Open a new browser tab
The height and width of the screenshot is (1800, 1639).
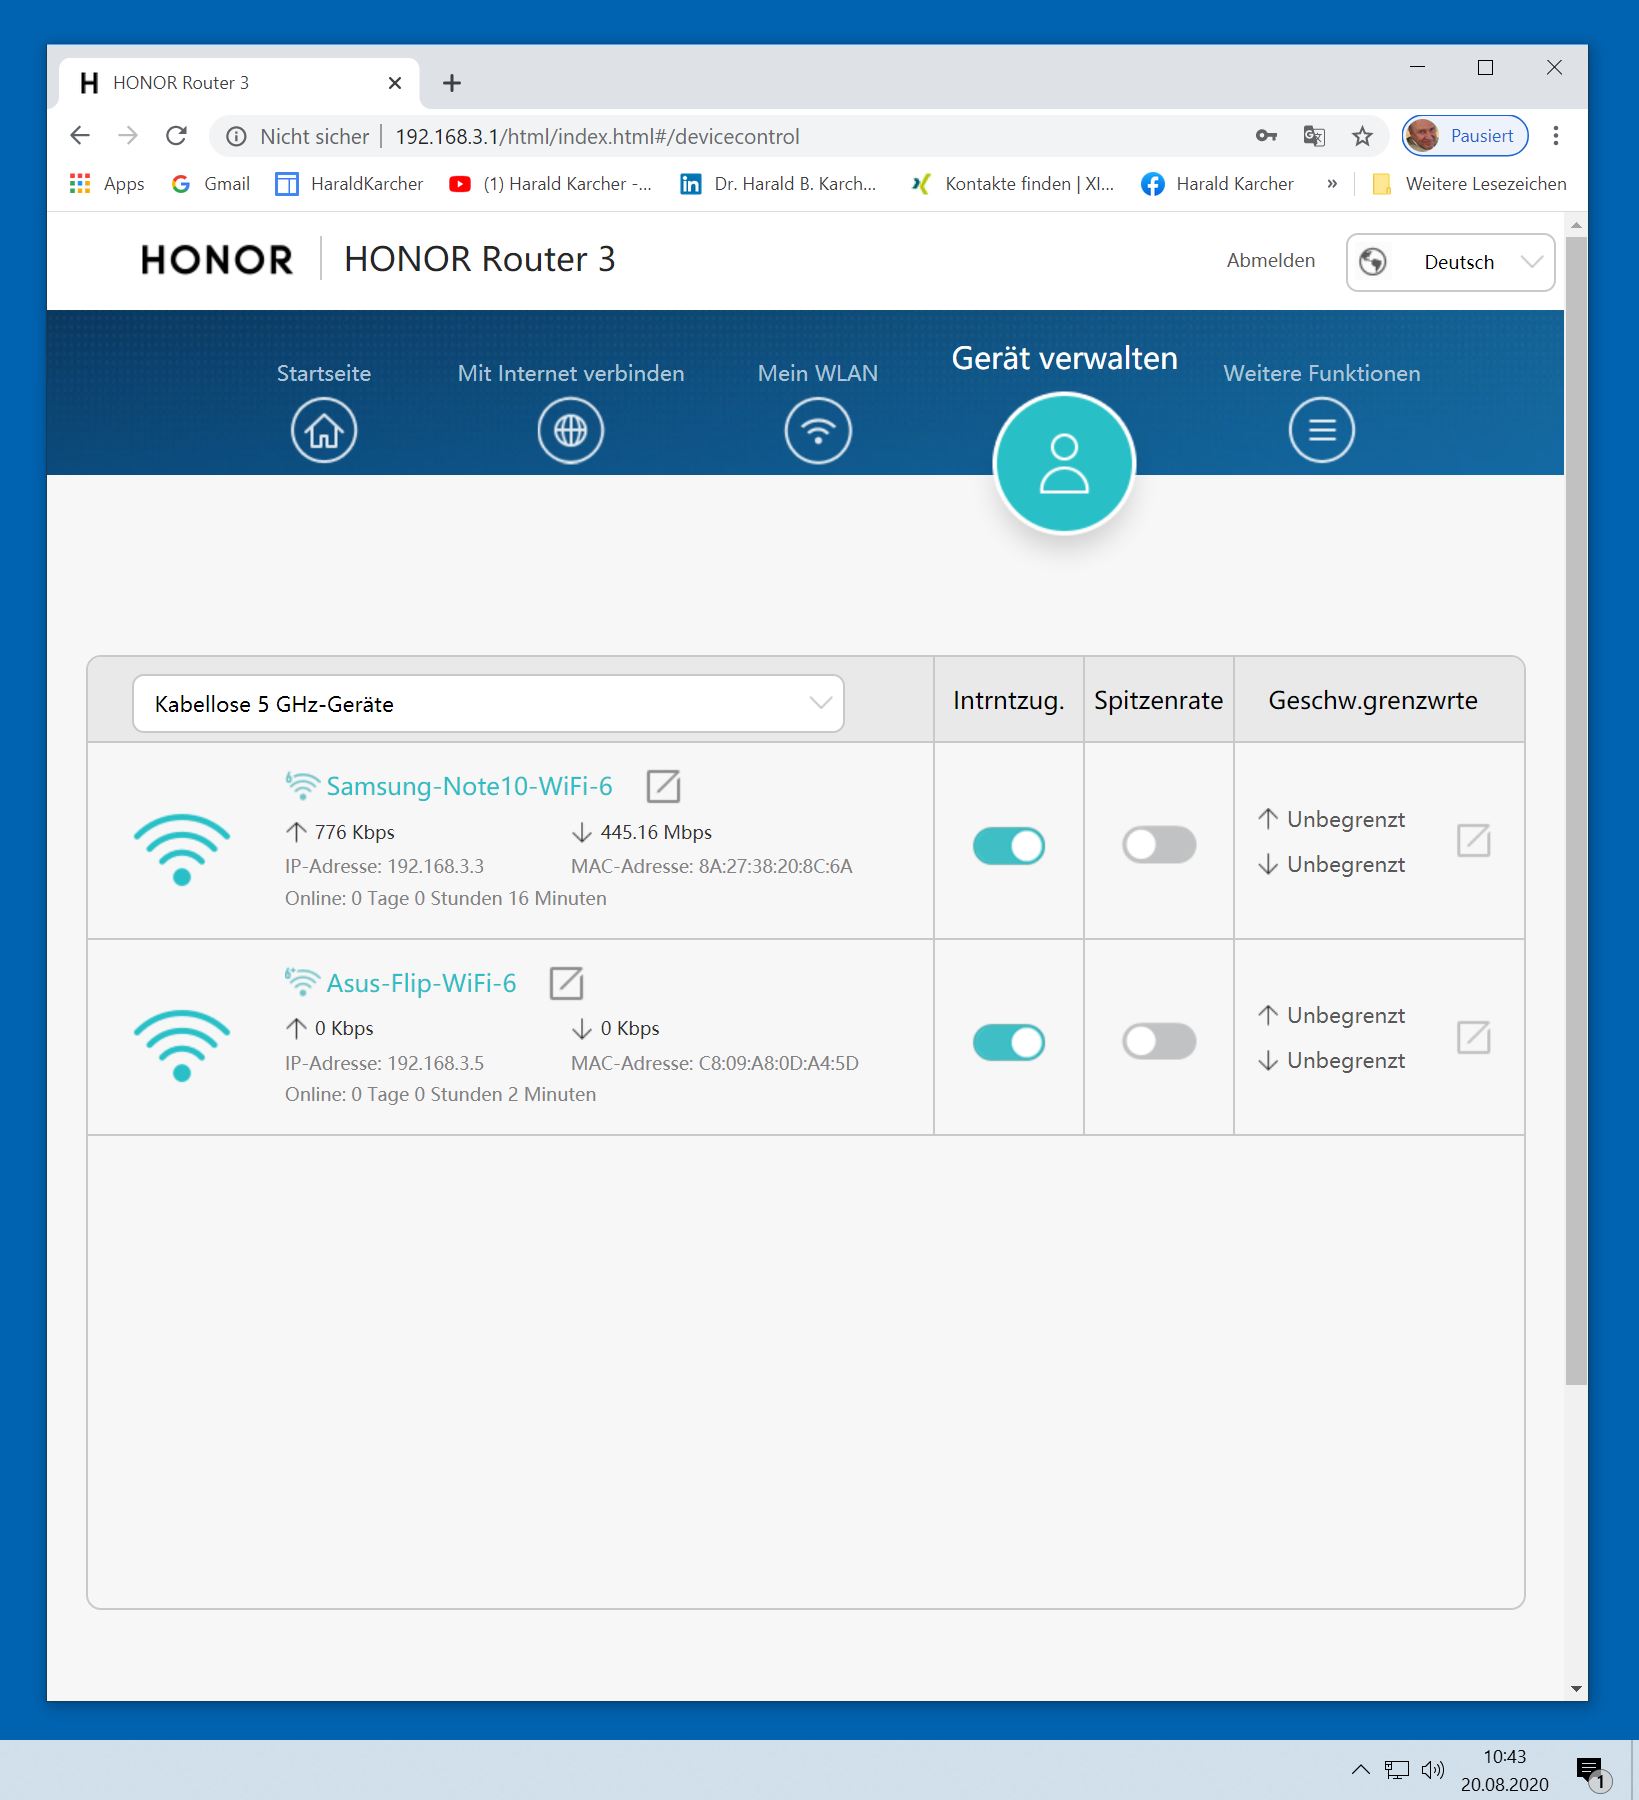(x=452, y=83)
